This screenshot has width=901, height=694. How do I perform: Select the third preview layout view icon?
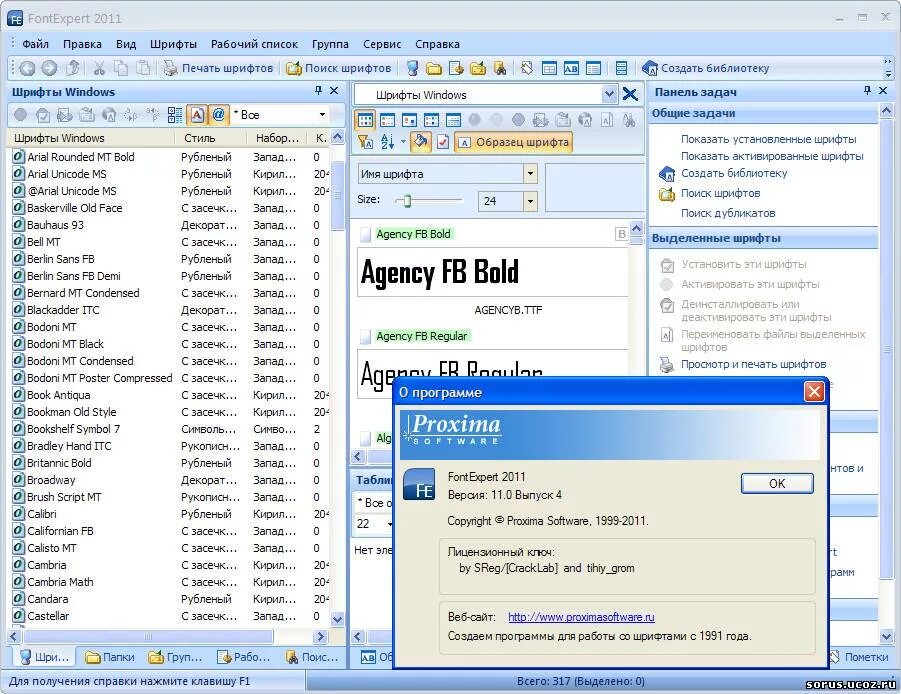(x=409, y=120)
